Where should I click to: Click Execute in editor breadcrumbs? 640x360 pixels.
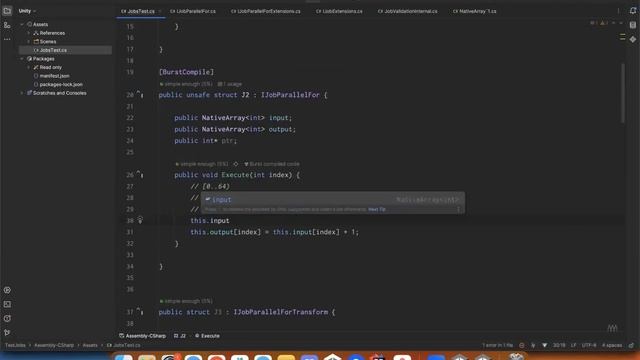click(207, 336)
